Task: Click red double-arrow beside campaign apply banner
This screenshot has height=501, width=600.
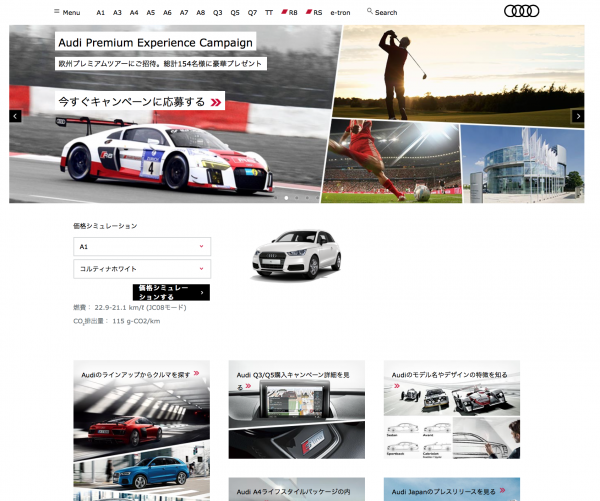Action: (216, 102)
